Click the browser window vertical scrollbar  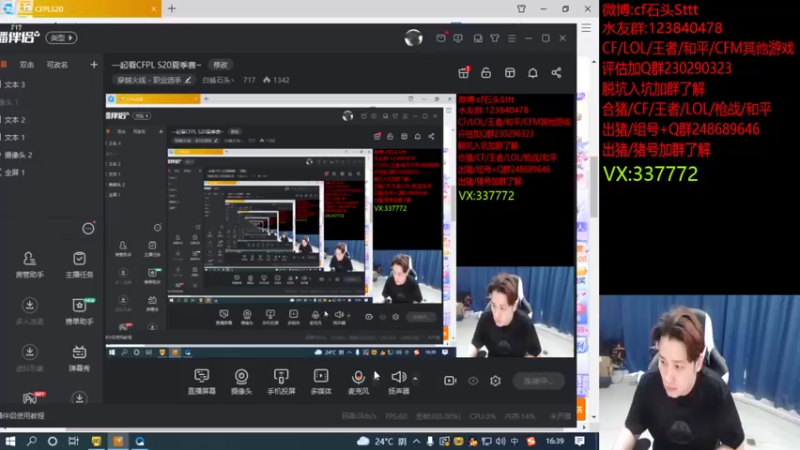[x=594, y=186]
